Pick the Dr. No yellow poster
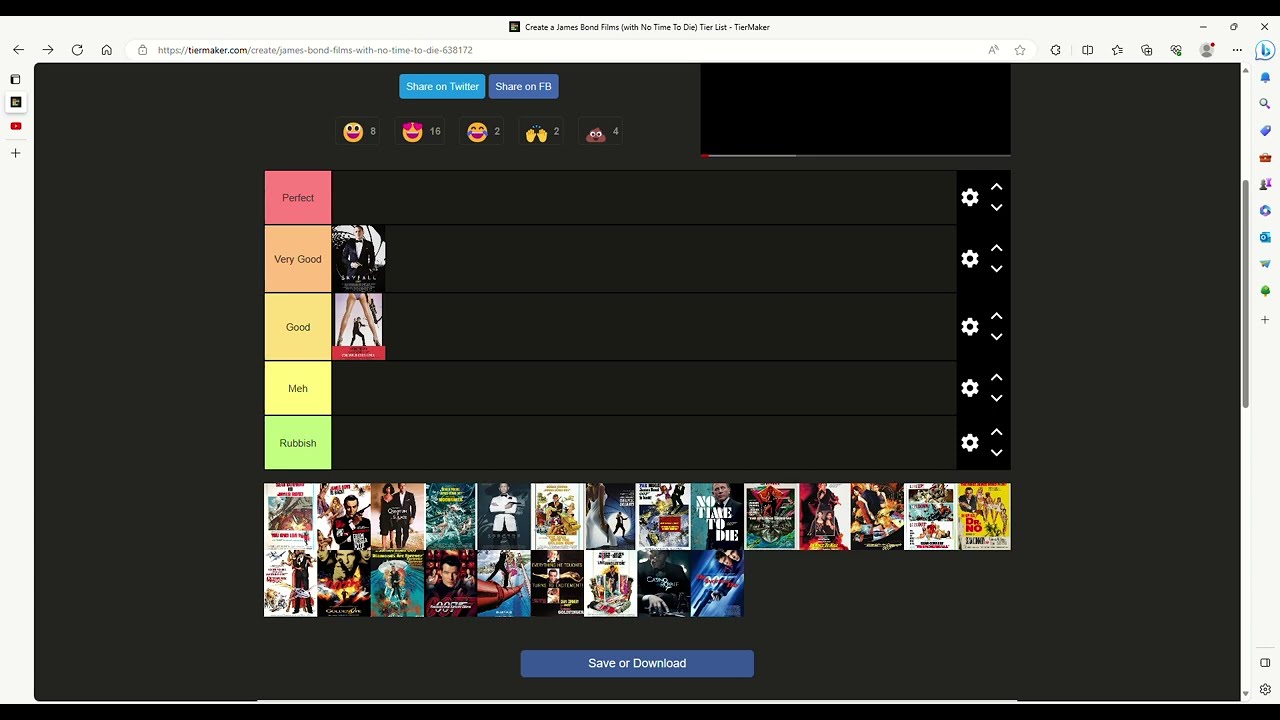The width and height of the screenshot is (1280, 720). 984,517
